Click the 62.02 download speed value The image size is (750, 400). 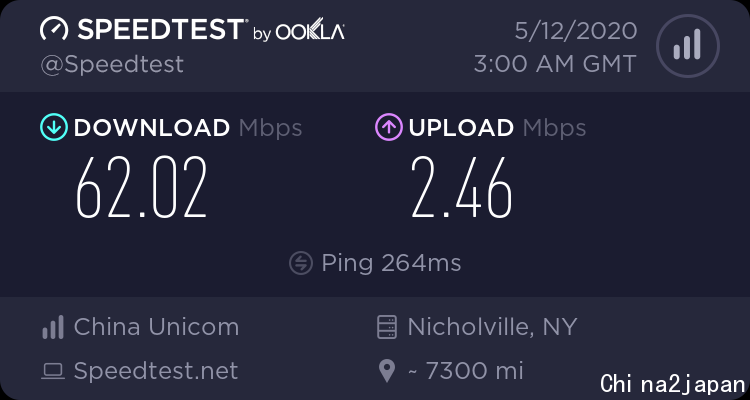[x=142, y=188]
